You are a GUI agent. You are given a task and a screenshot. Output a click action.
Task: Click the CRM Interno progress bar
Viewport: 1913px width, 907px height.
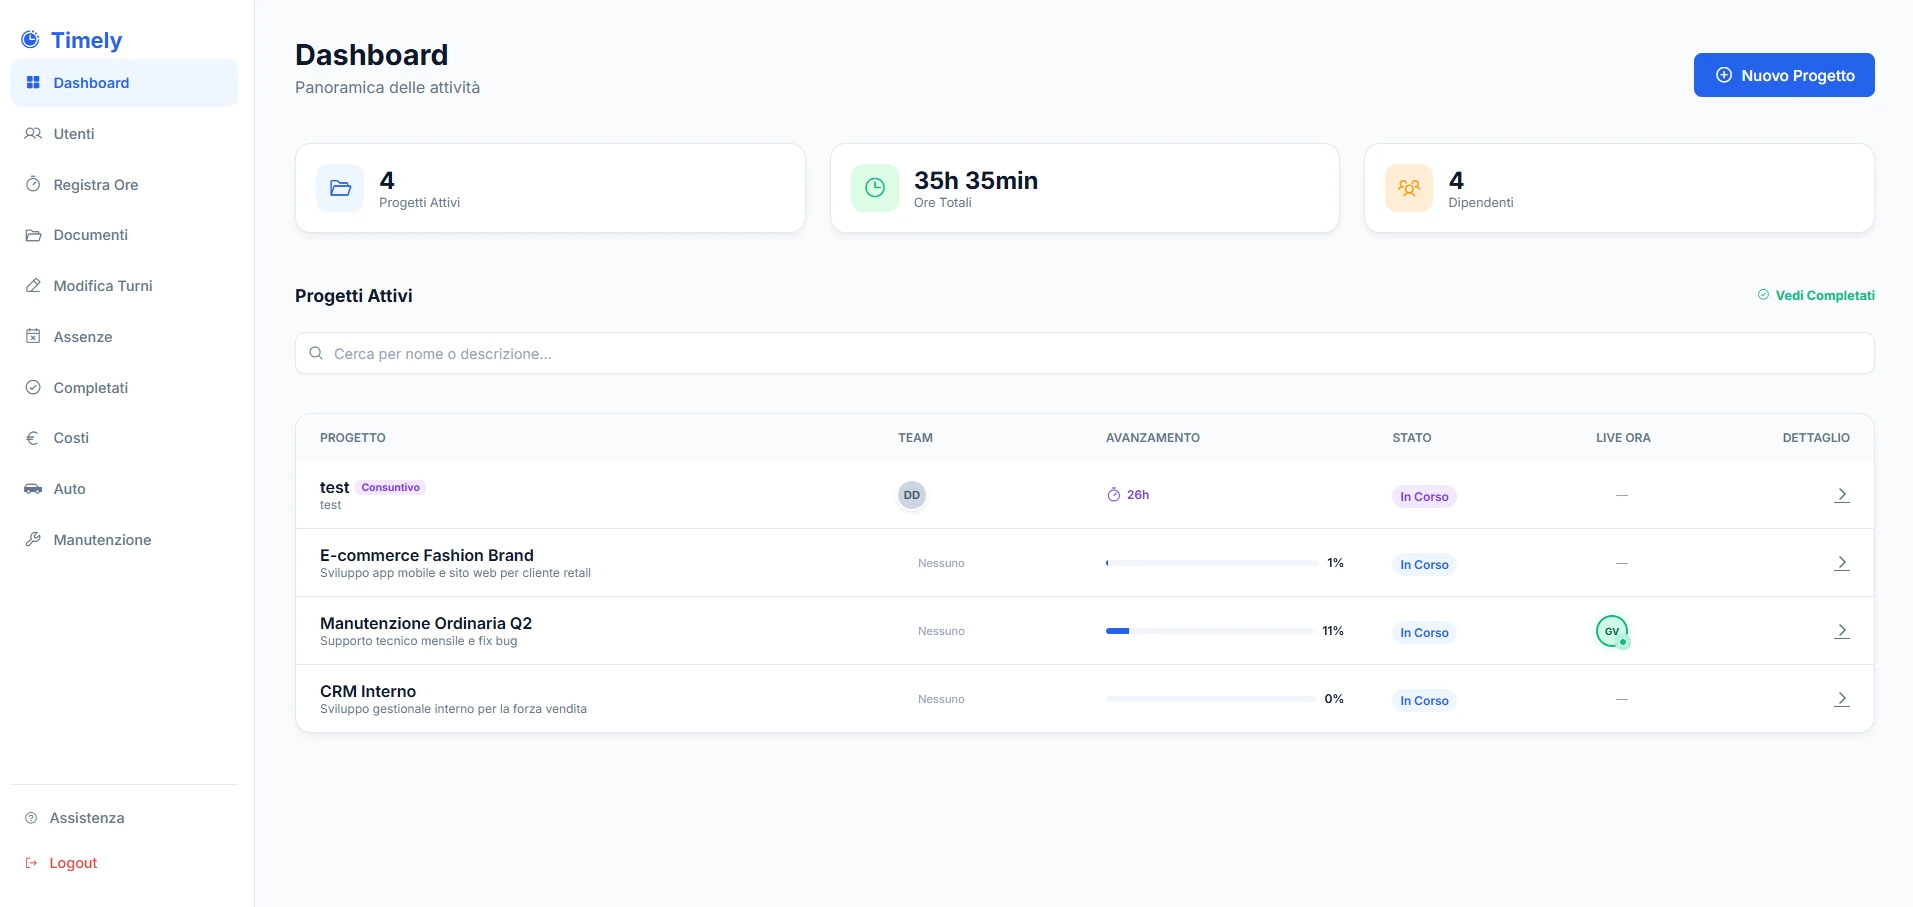(1211, 699)
